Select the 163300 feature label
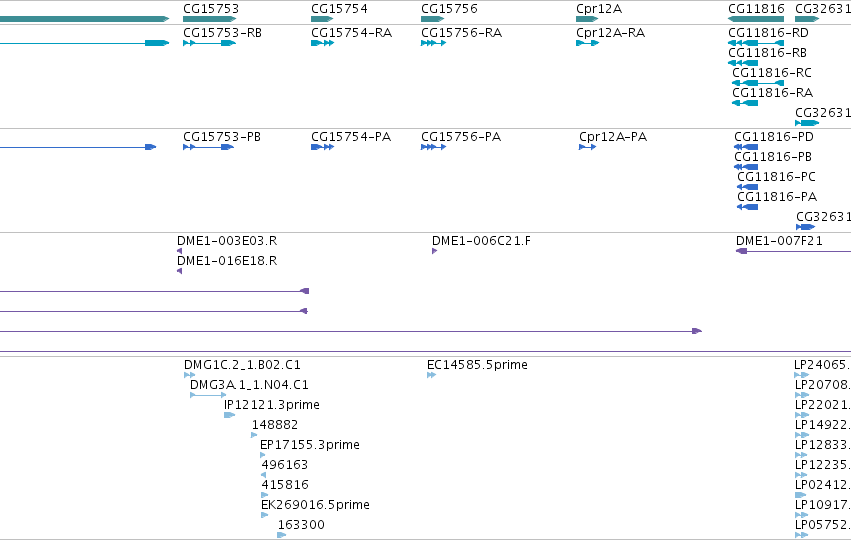Viewport: 851px width, 540px height. pyautogui.click(x=301, y=525)
